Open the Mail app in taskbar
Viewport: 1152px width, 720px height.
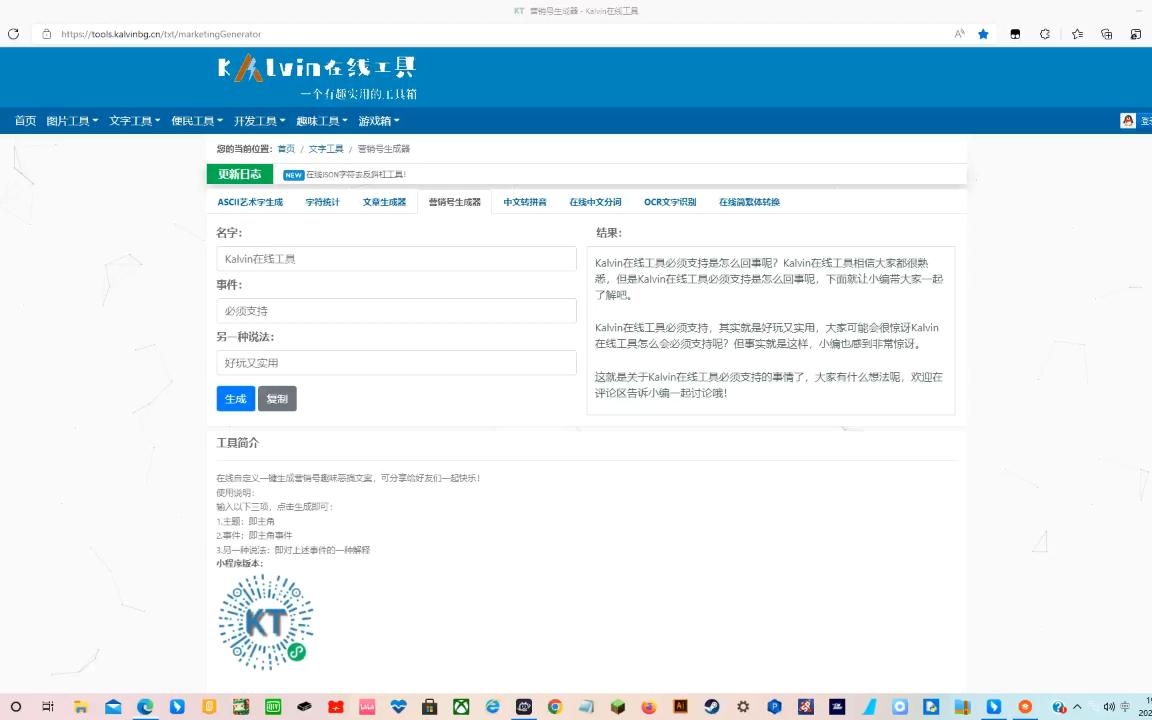click(x=112, y=707)
